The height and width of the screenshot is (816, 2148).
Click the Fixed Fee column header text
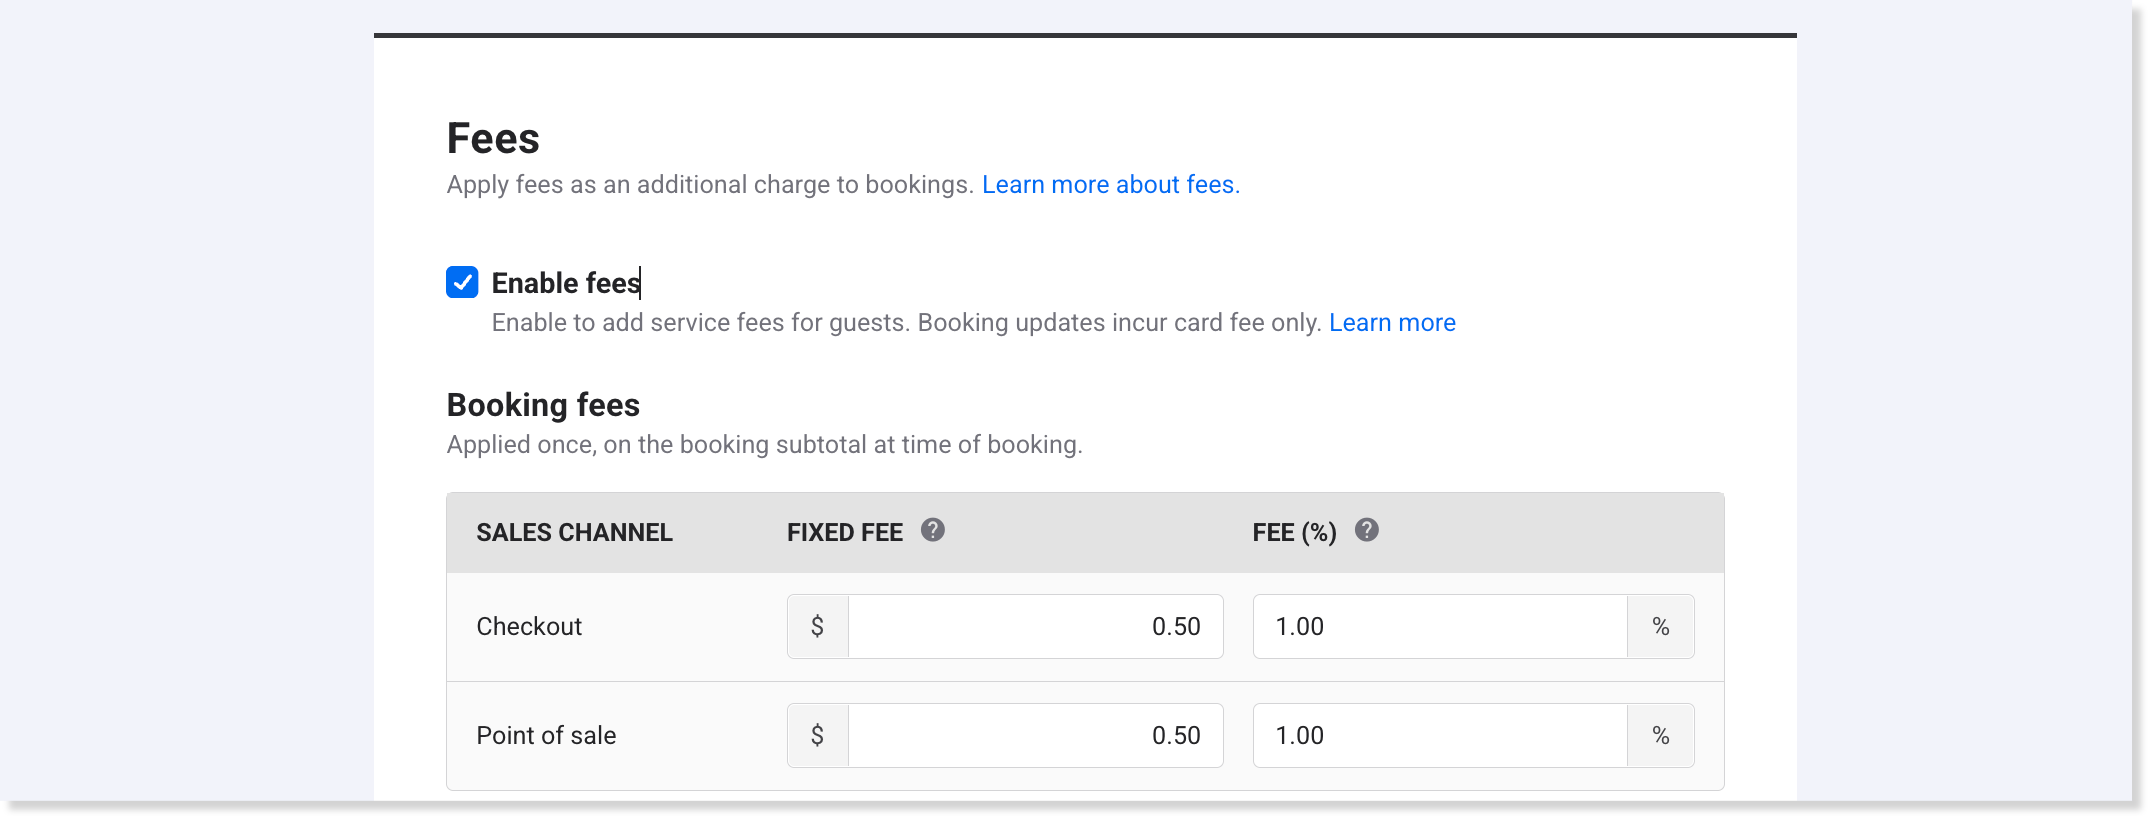click(x=844, y=533)
